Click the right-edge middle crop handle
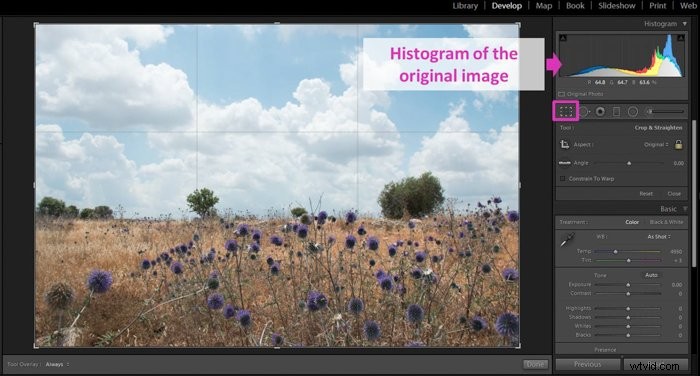 (519, 185)
